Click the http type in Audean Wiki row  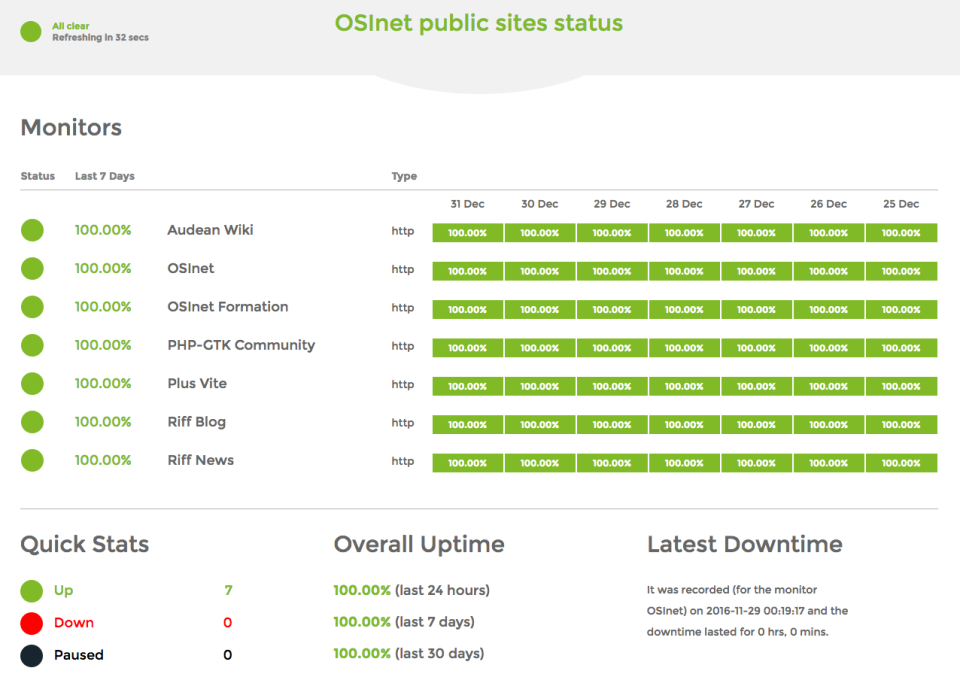click(403, 231)
